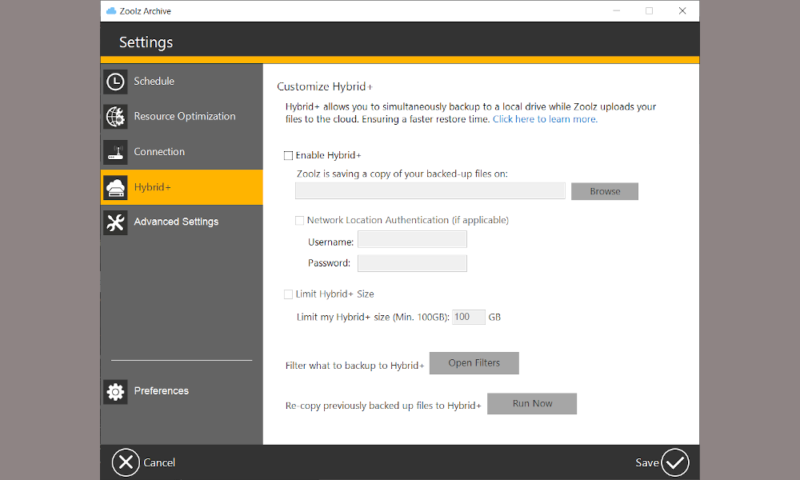Click the Zoolz is saving a copy label
The height and width of the screenshot is (480, 800).
coord(402,174)
